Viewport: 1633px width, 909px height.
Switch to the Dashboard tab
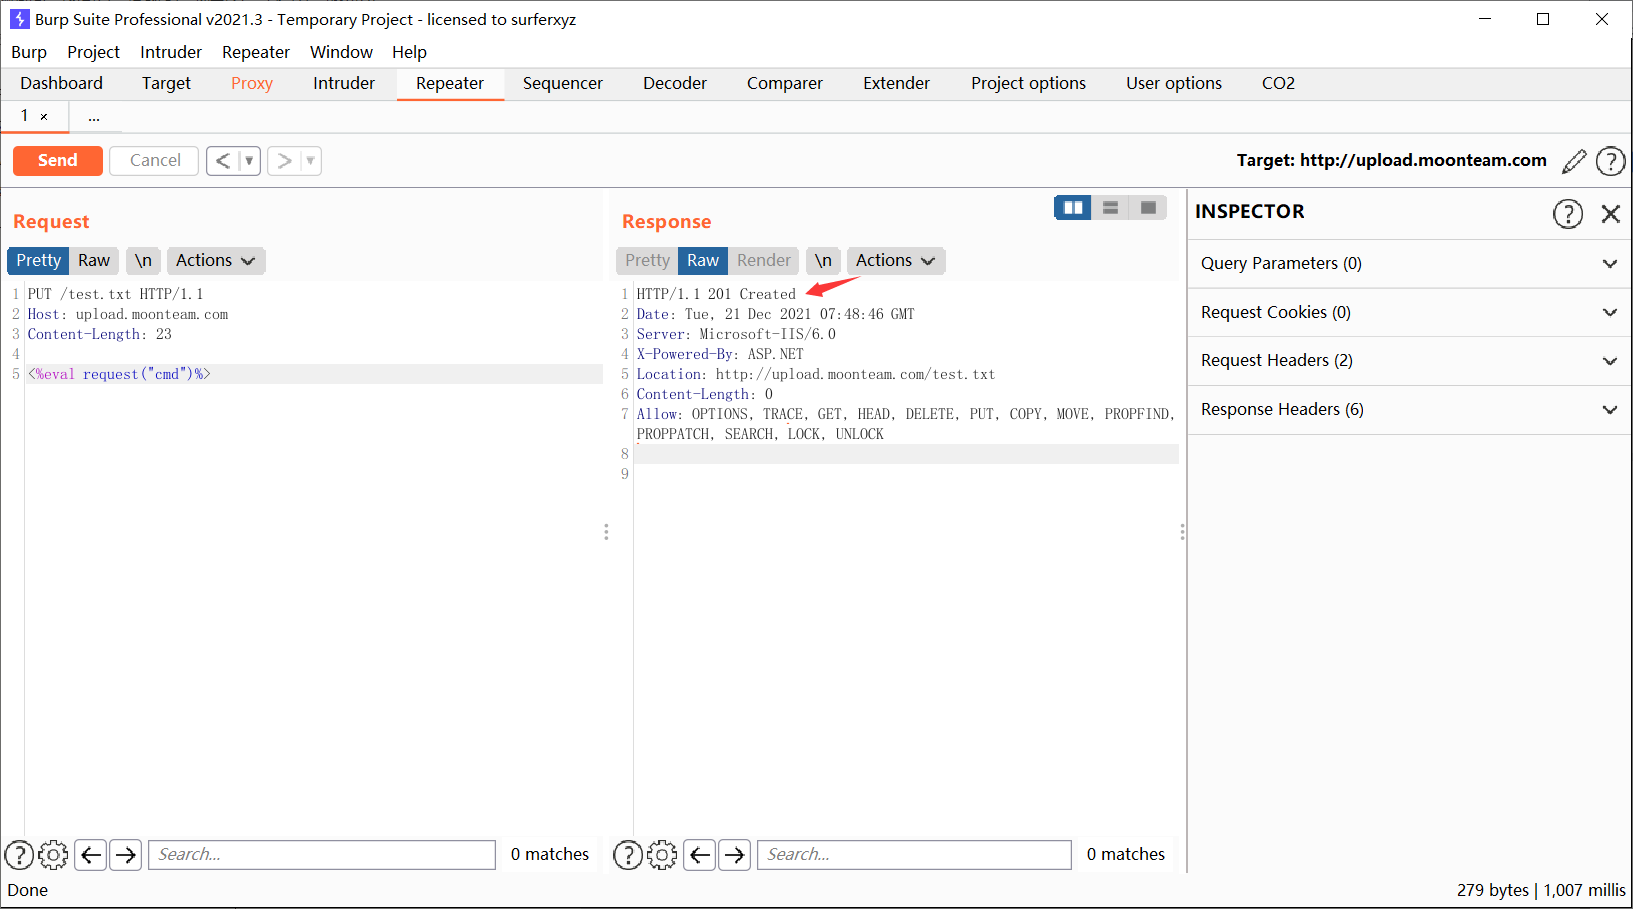coord(61,84)
